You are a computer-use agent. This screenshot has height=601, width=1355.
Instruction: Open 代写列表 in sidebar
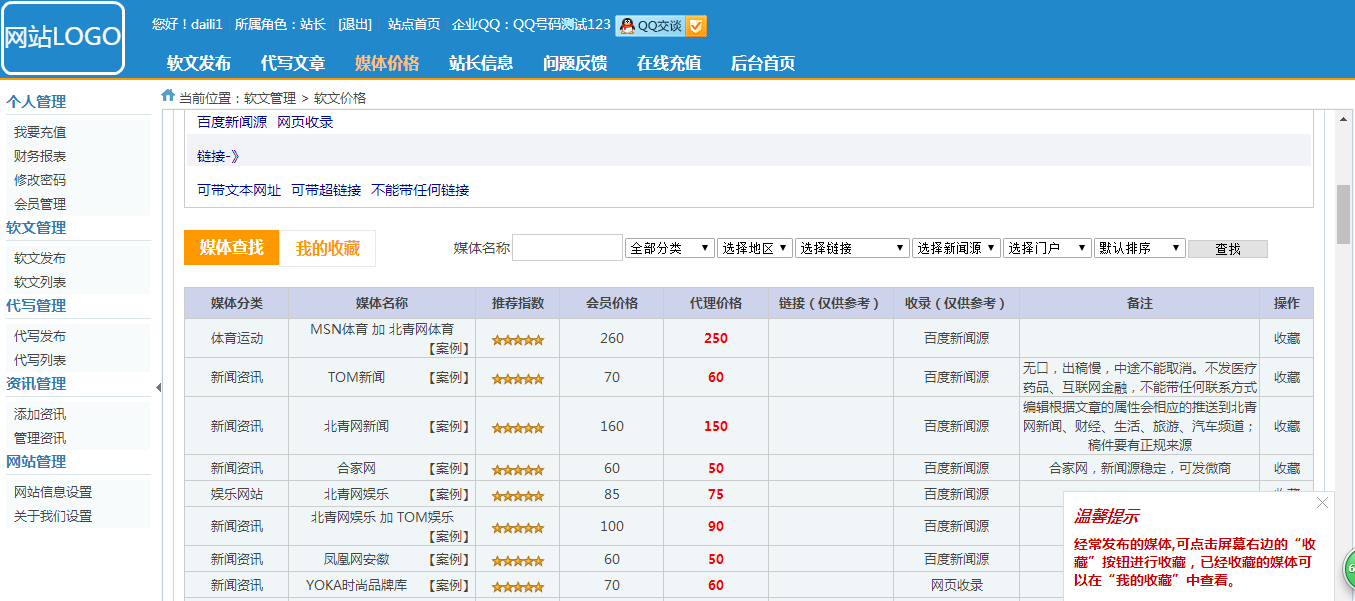40,360
